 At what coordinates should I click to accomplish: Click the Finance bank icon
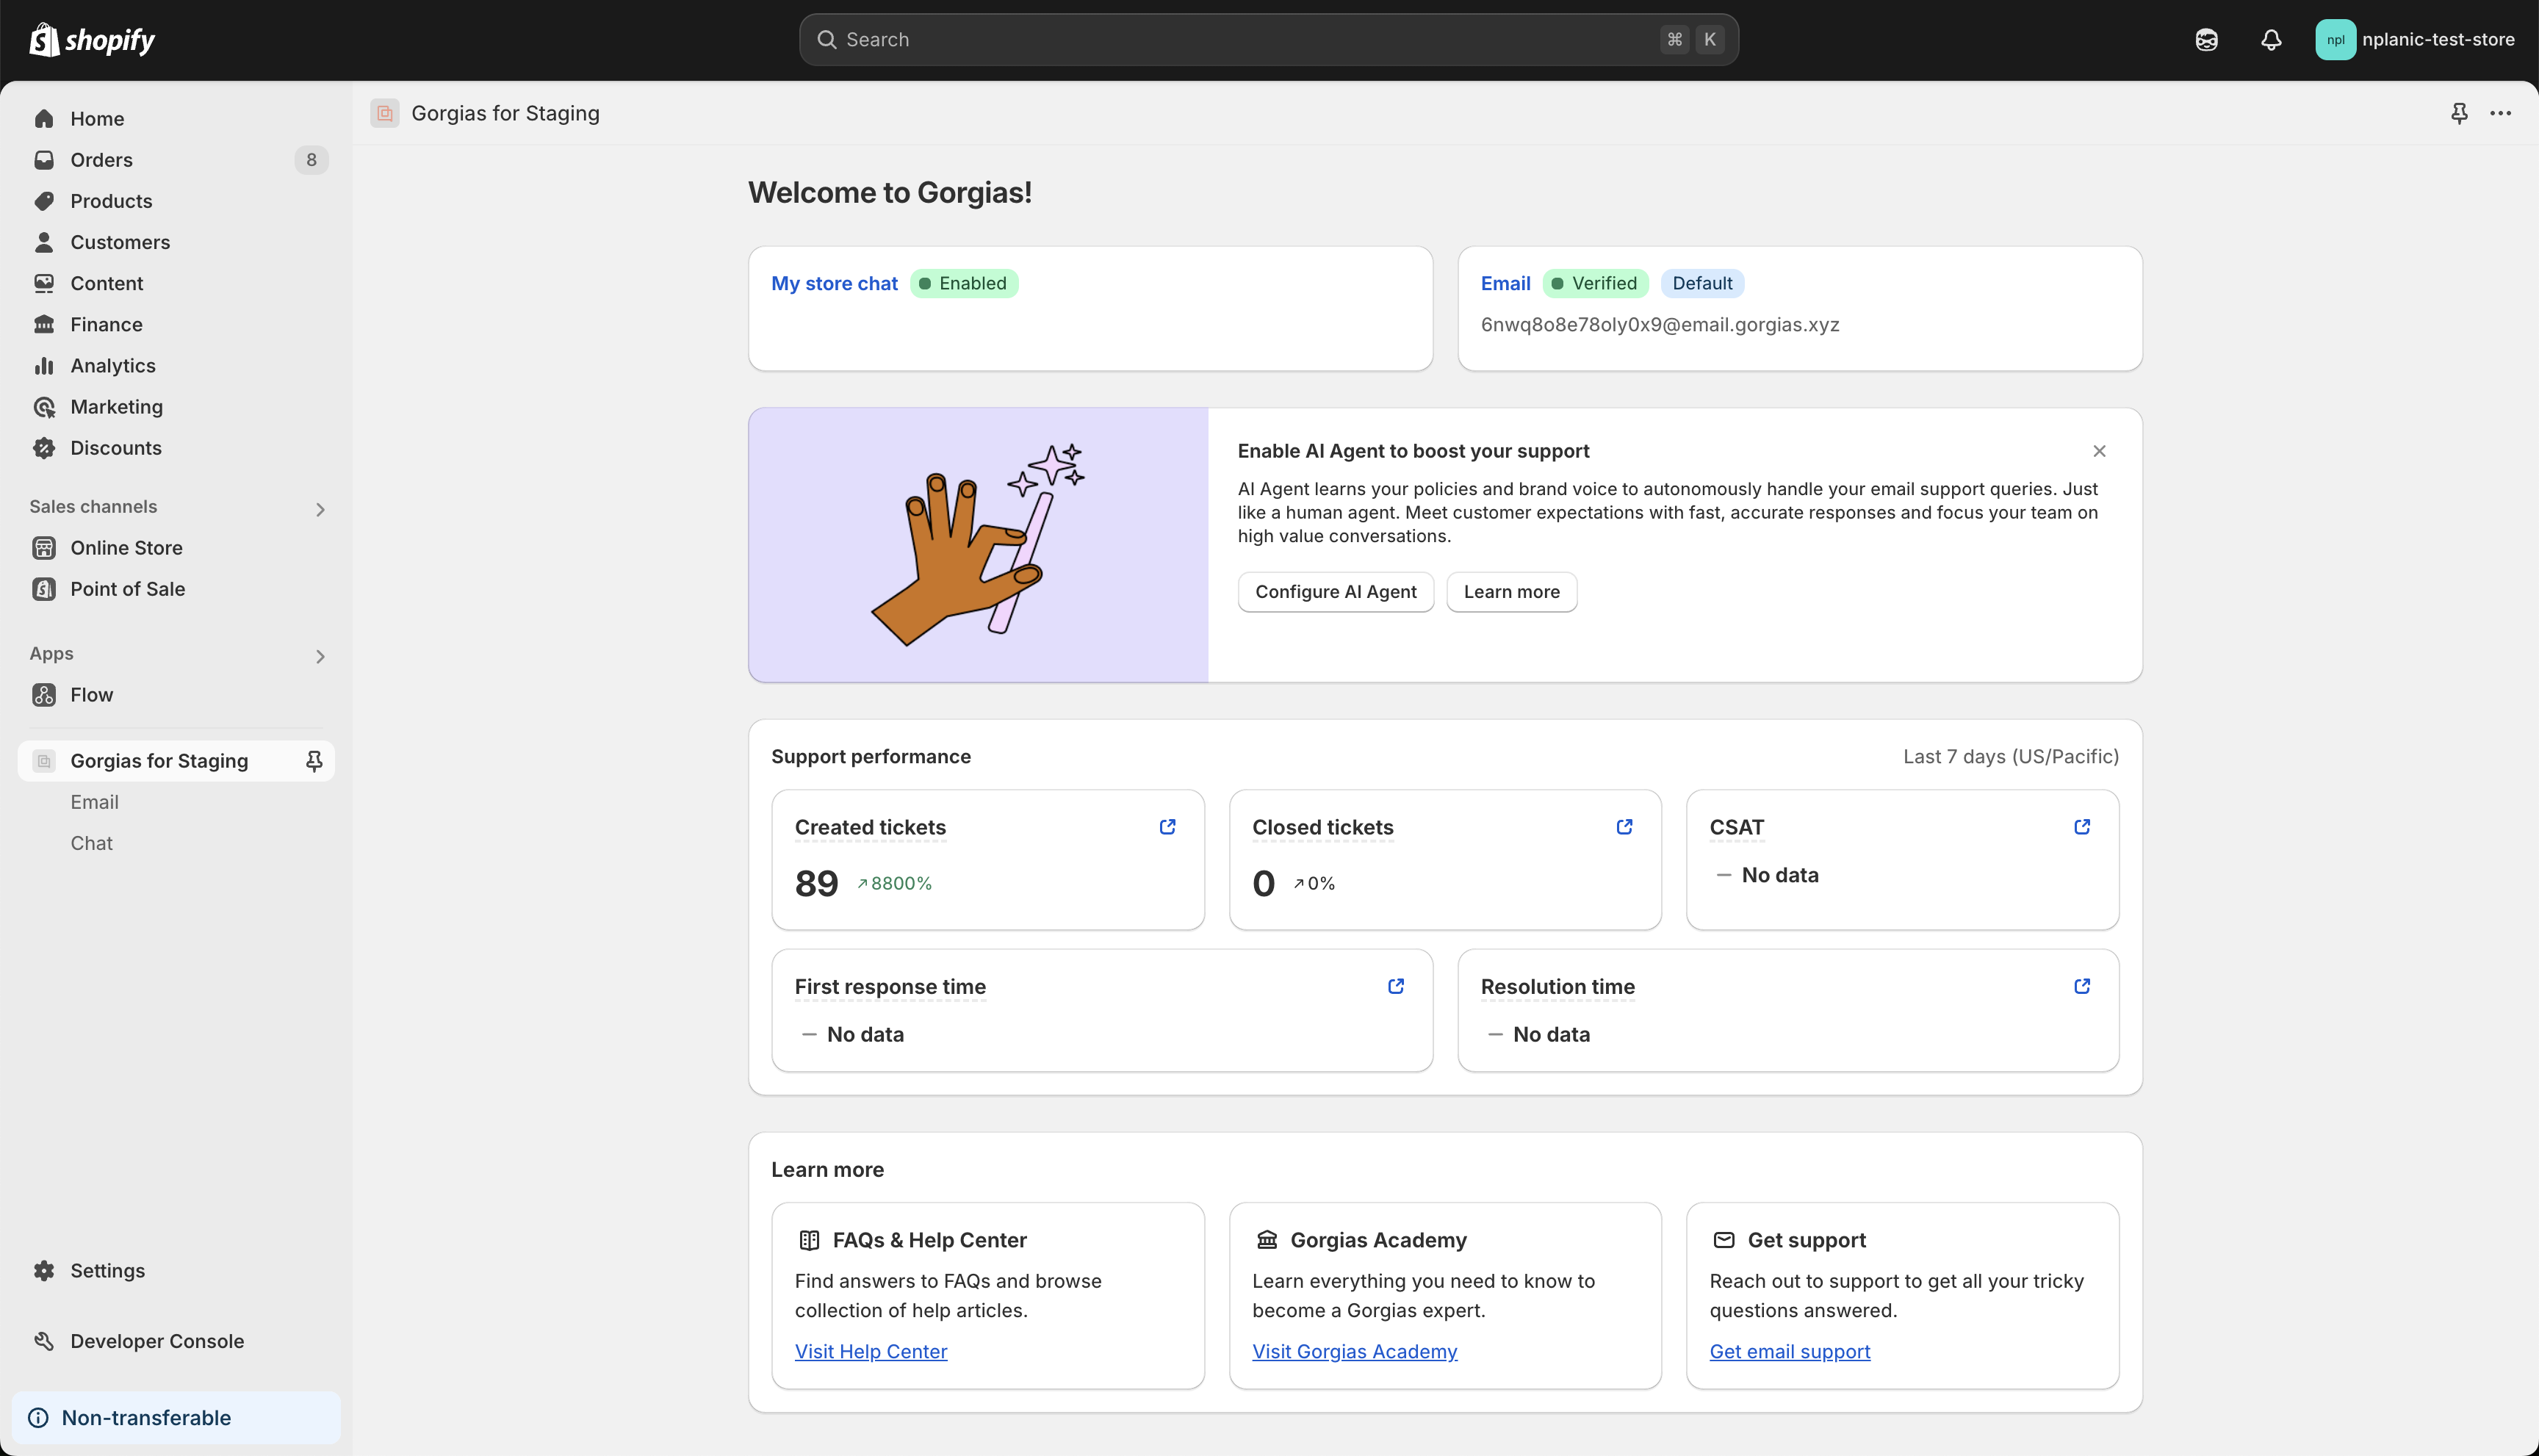44,324
